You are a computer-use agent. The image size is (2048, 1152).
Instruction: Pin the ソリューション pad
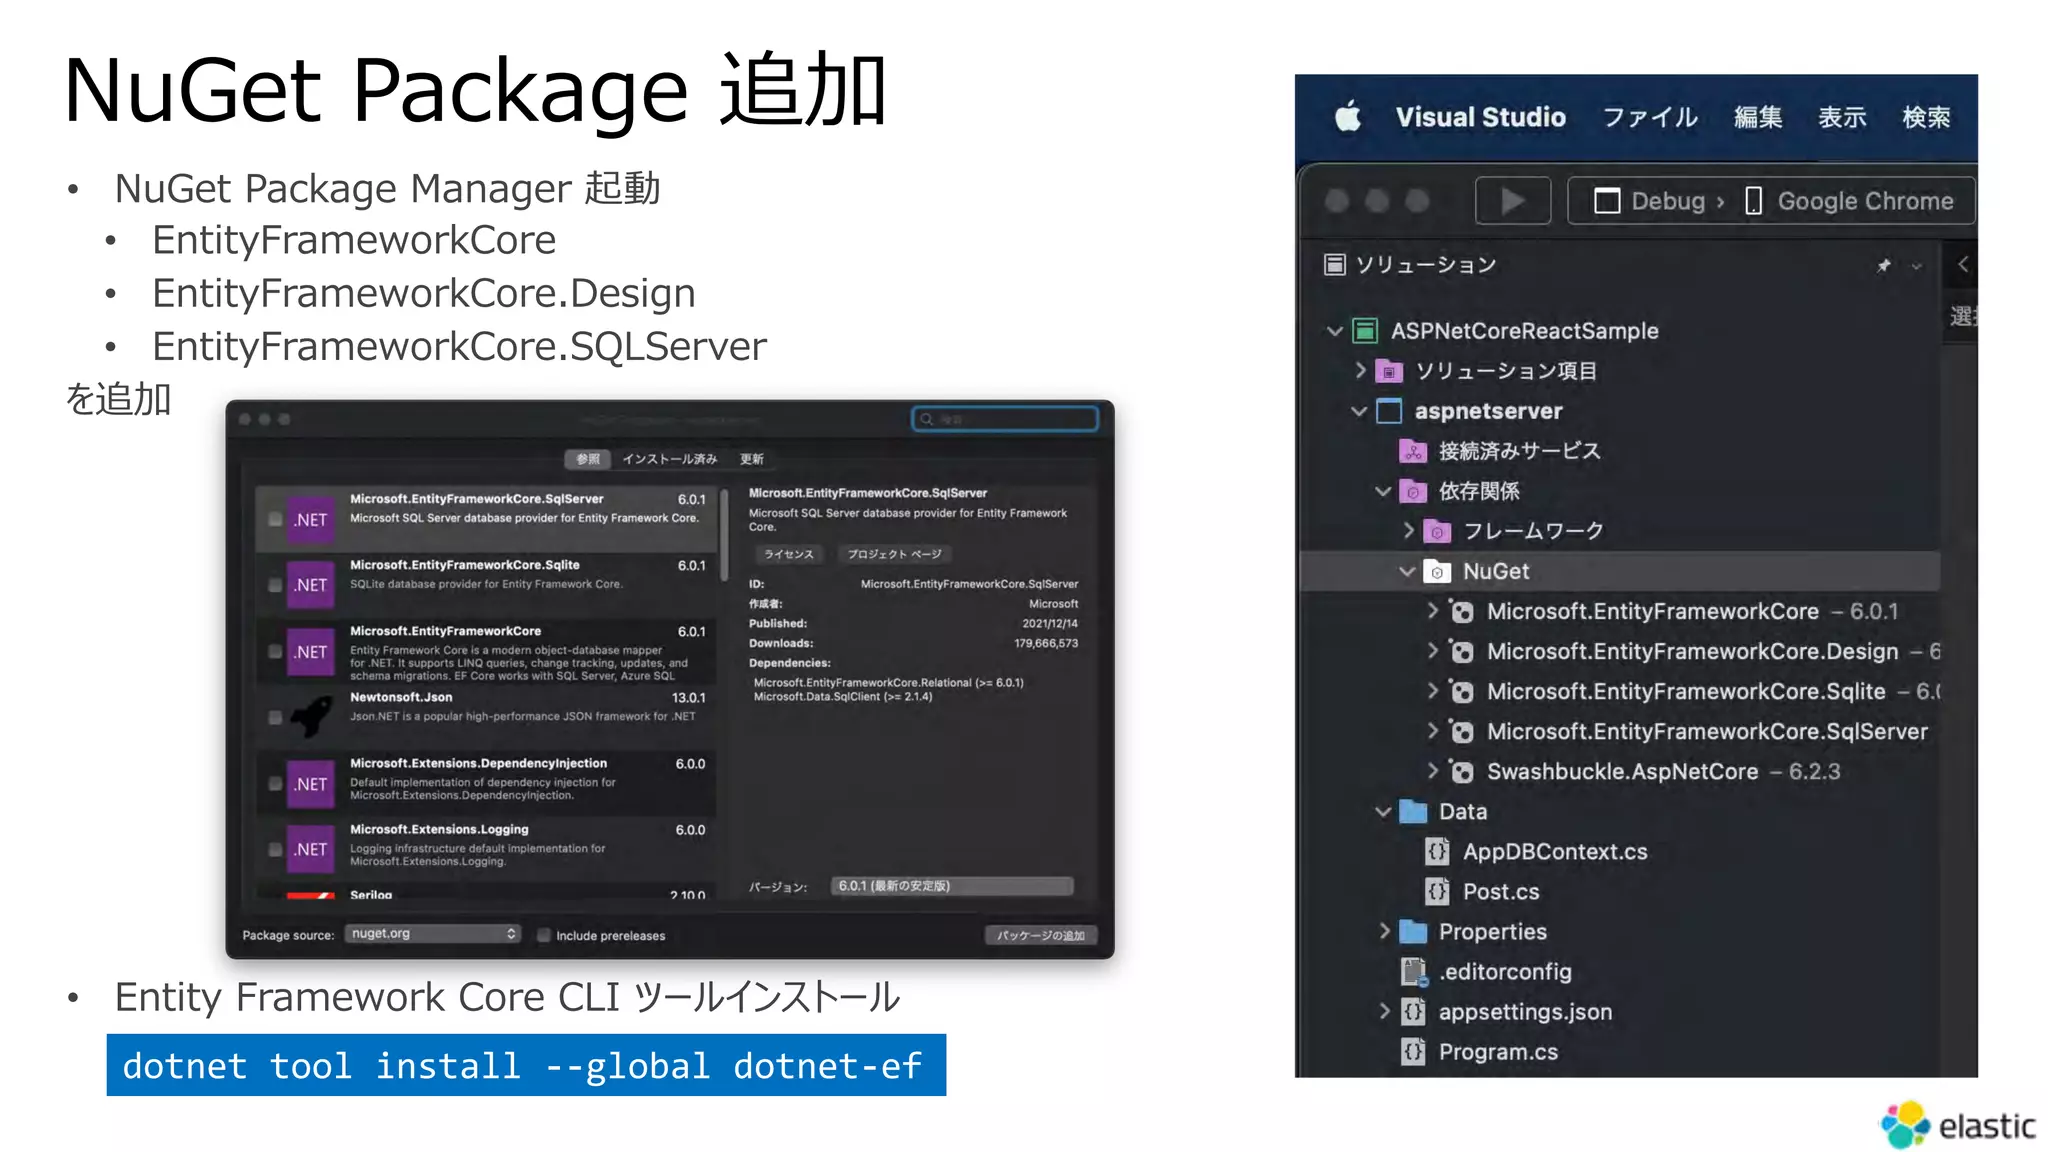(x=1884, y=265)
